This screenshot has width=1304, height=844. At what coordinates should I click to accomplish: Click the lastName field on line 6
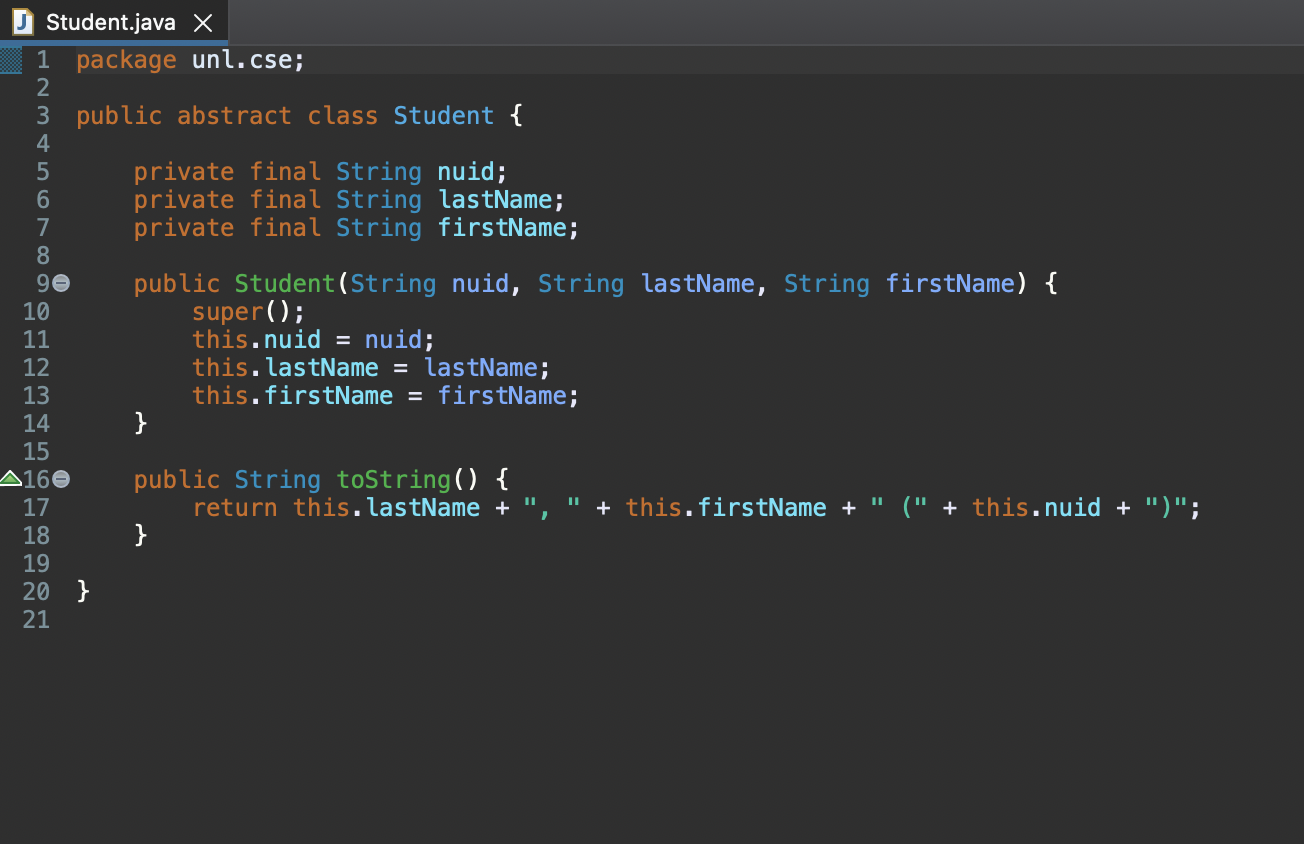point(494,199)
